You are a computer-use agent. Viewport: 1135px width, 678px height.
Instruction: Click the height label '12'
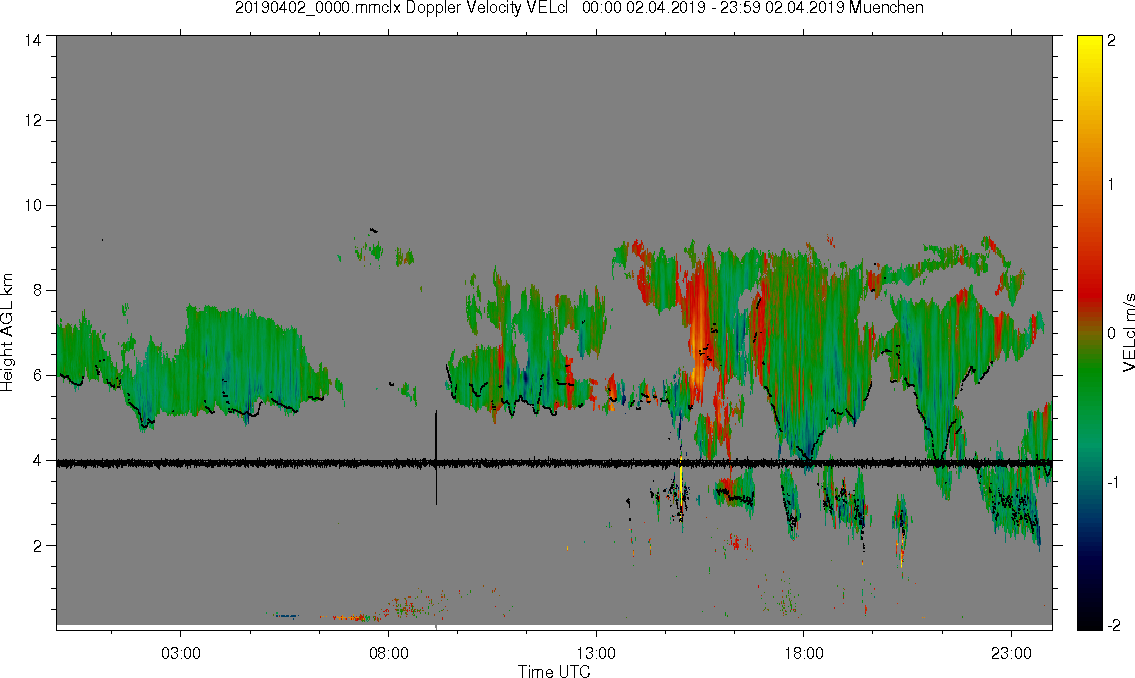pyautogui.click(x=33, y=120)
